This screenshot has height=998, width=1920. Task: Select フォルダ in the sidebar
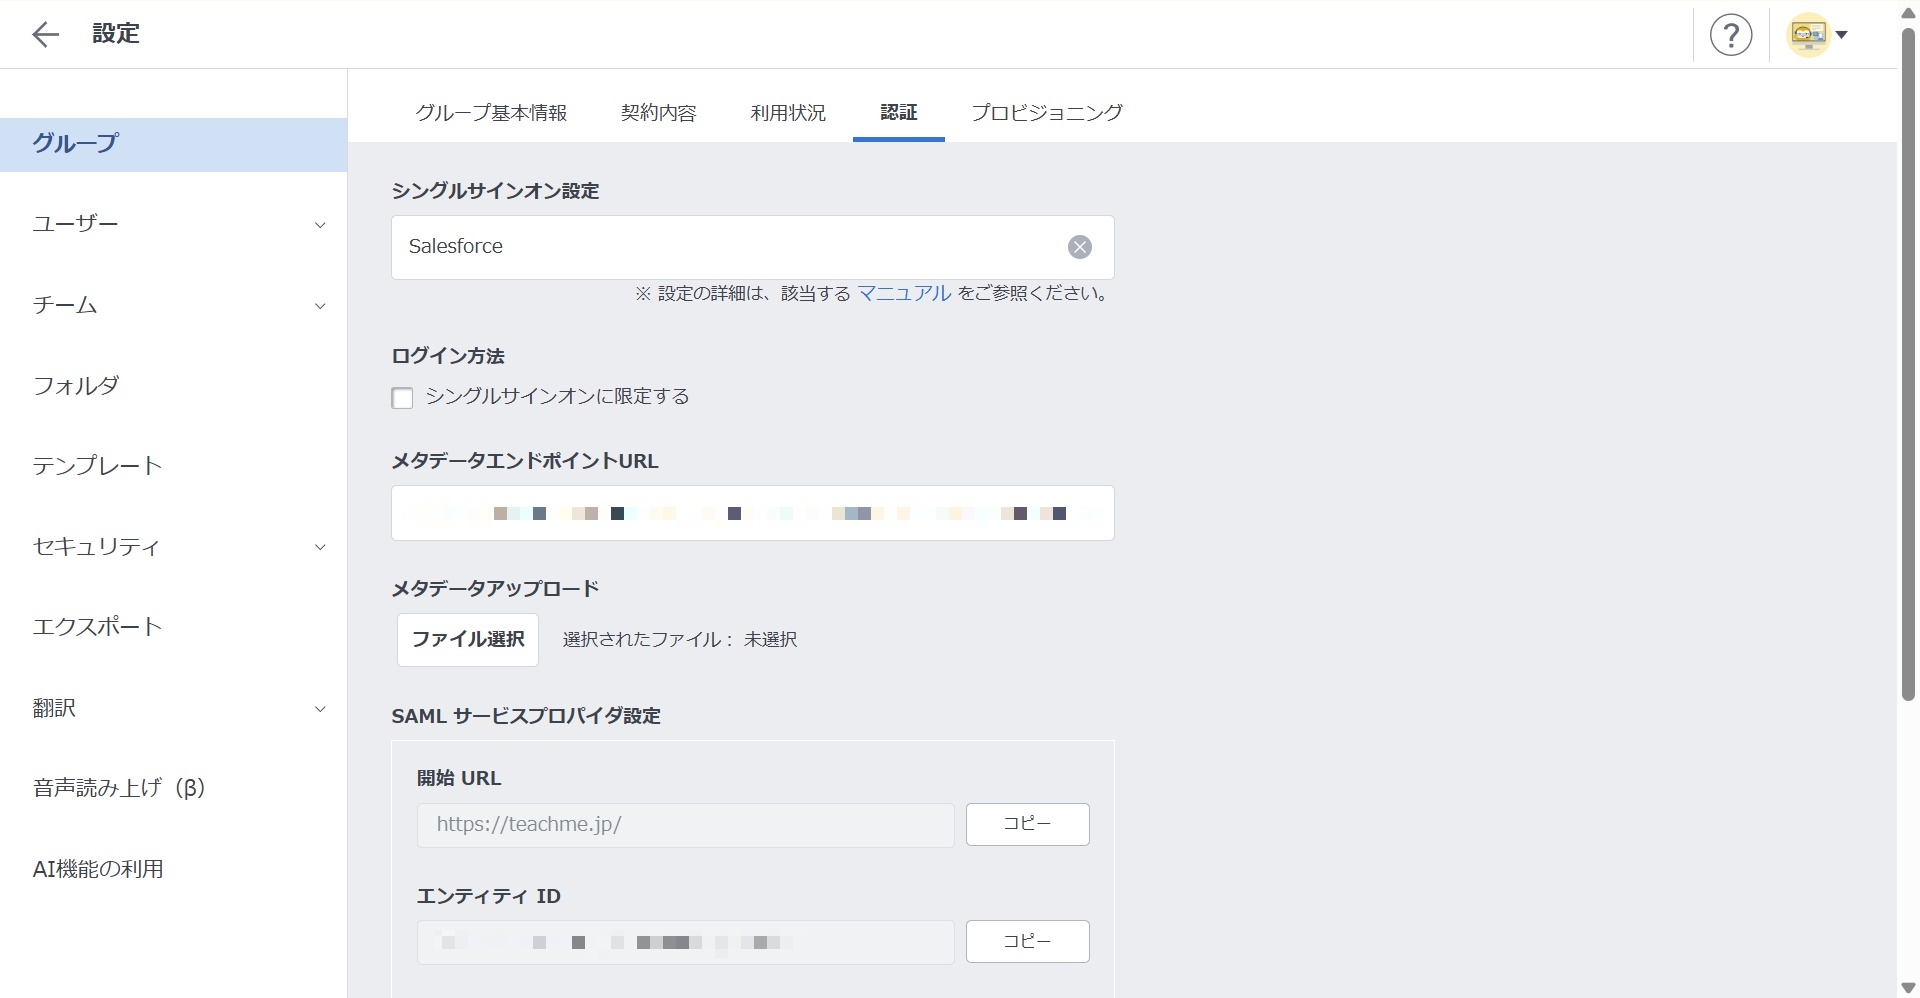76,386
